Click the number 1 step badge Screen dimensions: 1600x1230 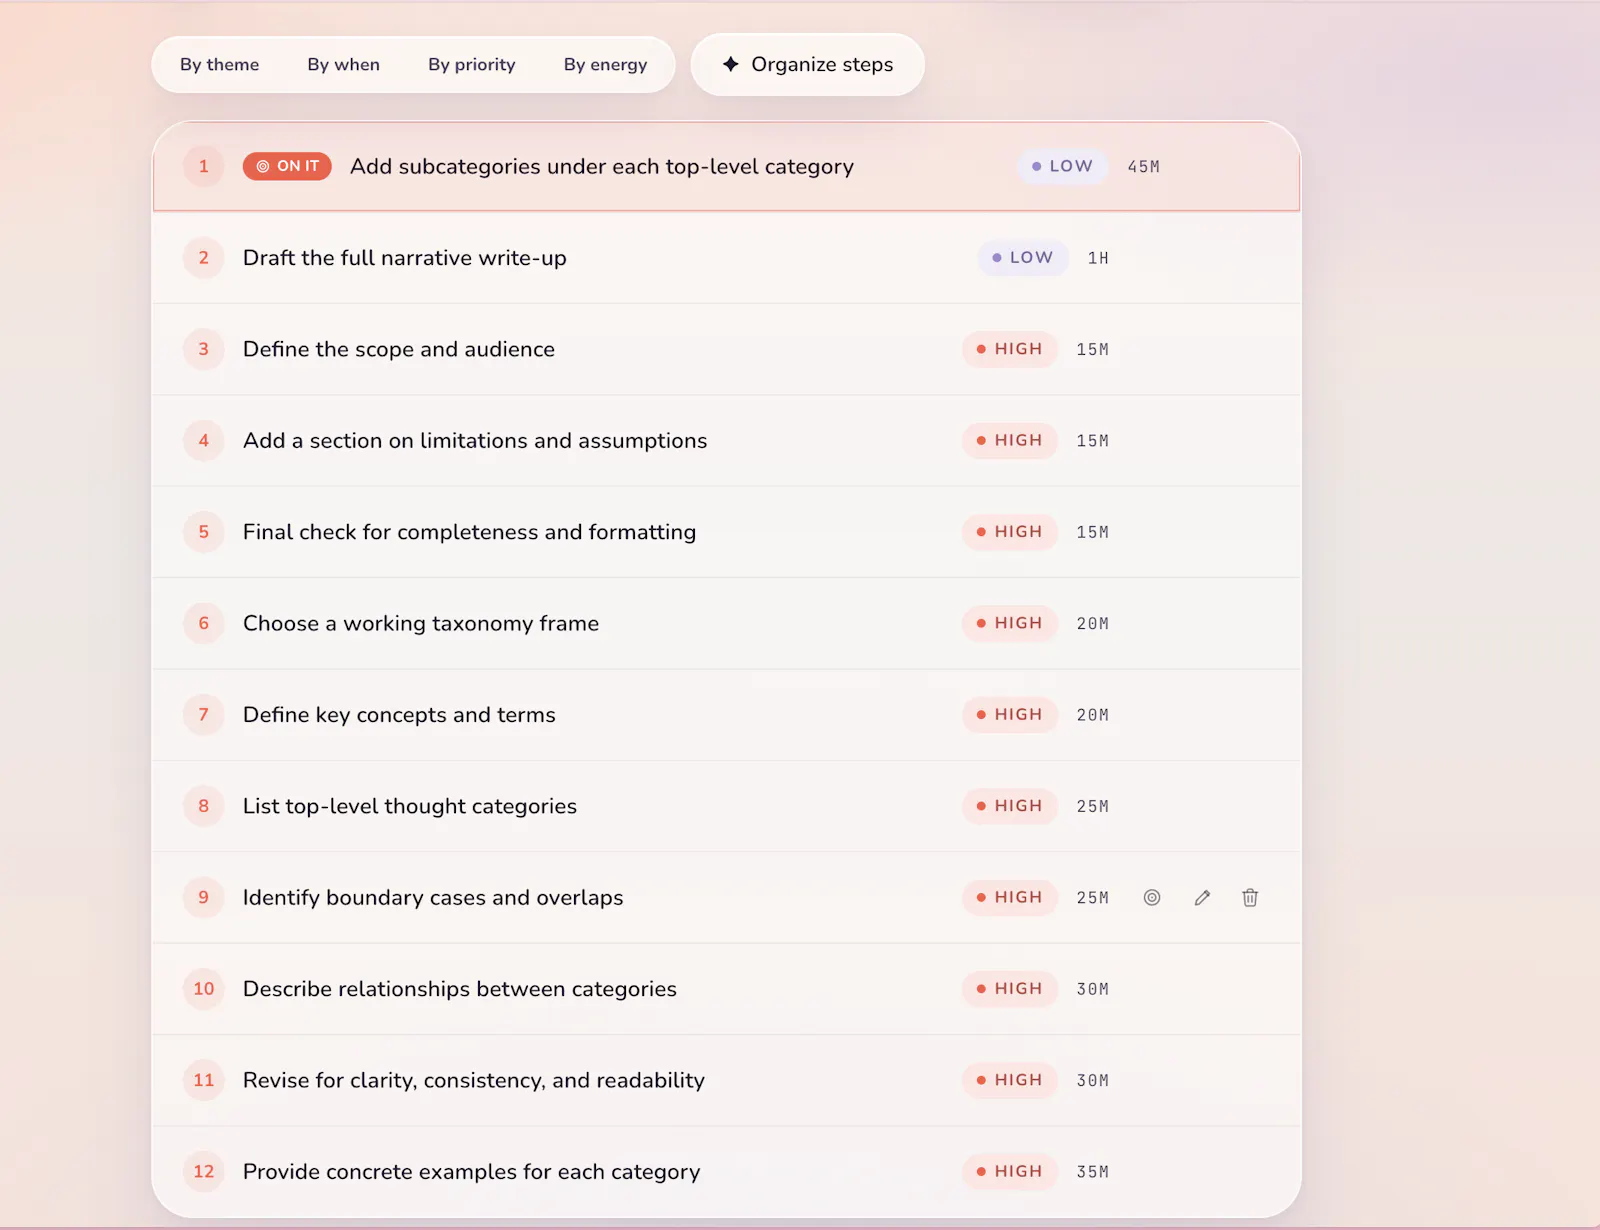tap(204, 166)
